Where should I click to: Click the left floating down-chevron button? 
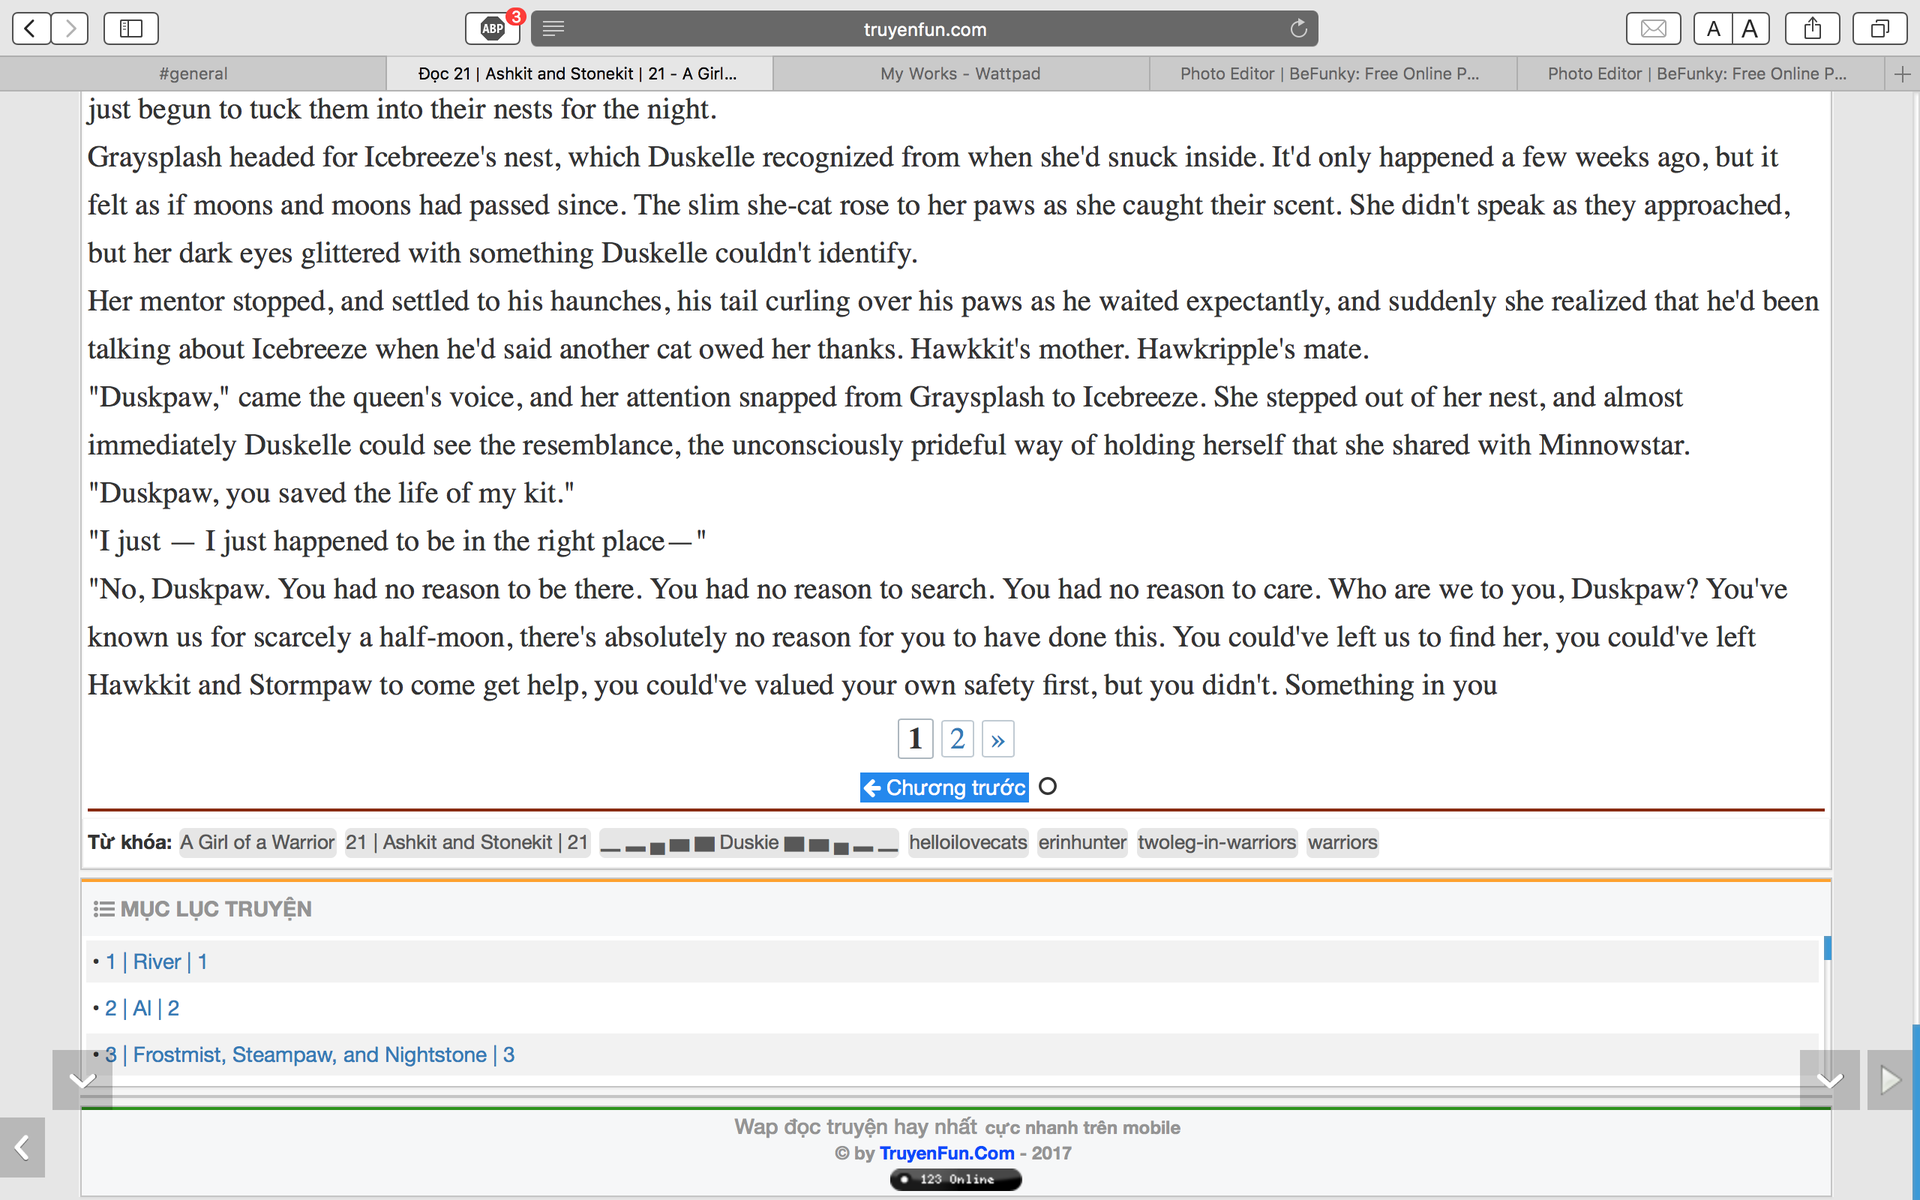pos(82,1079)
